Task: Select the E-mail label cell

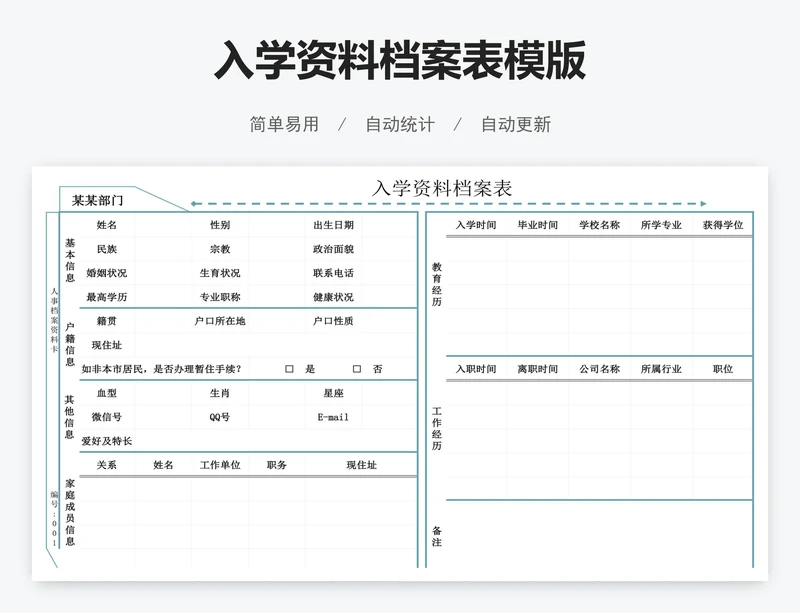Action: 333,417
